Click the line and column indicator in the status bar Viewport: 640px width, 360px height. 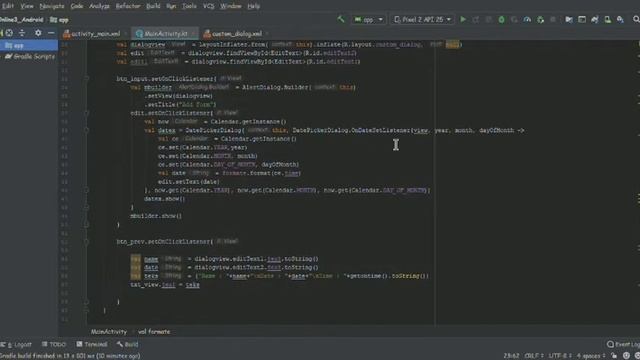(511, 356)
